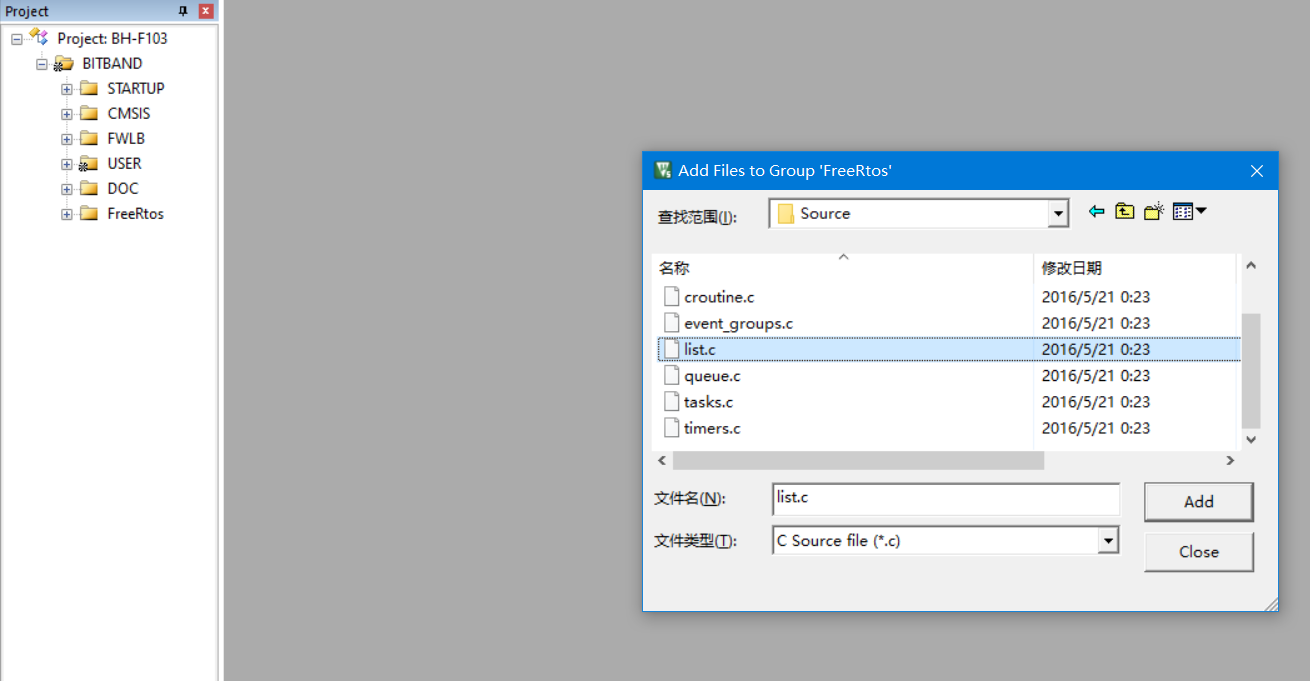The height and width of the screenshot is (681, 1310).
Task: Sort files by the 修改日期 column header
Action: [x=1135, y=268]
